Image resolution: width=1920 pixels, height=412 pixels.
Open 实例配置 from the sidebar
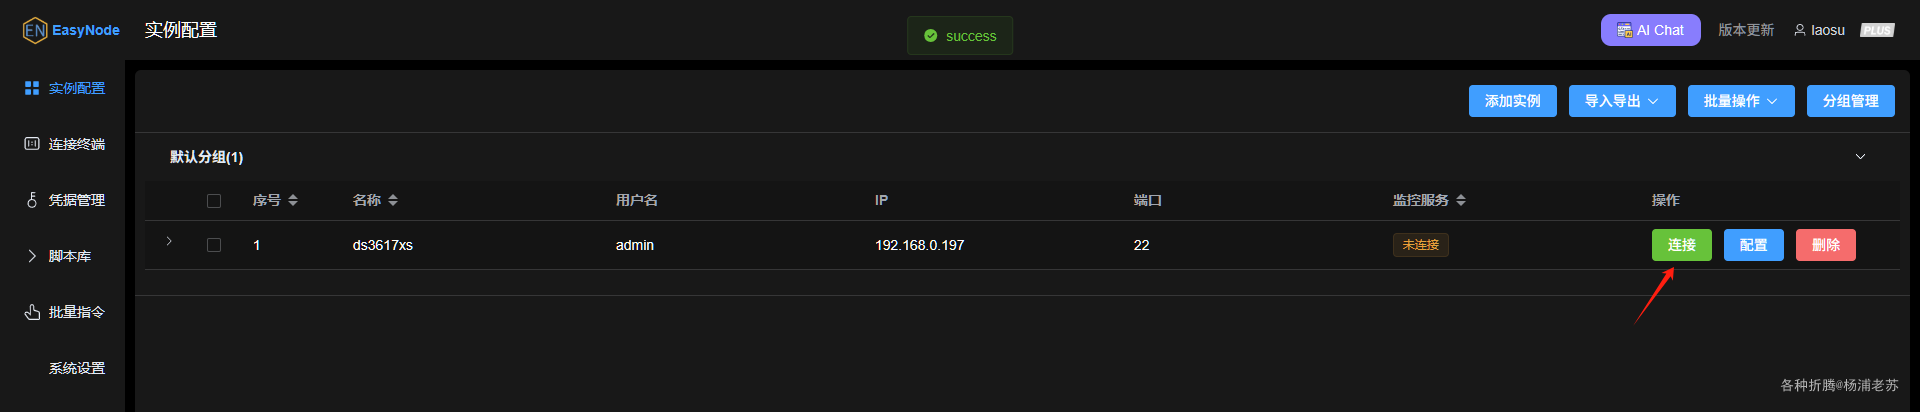tap(64, 88)
